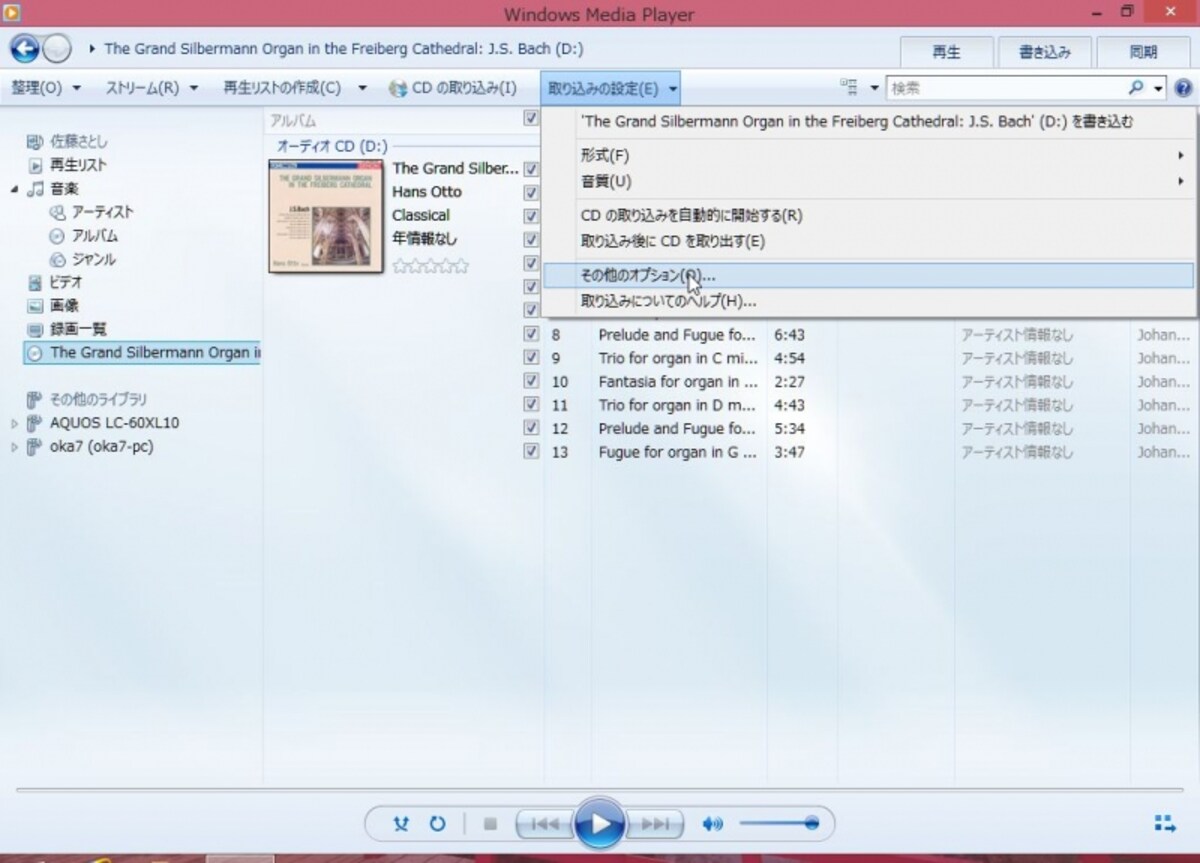Toggle shuffle mode icon

[402, 824]
